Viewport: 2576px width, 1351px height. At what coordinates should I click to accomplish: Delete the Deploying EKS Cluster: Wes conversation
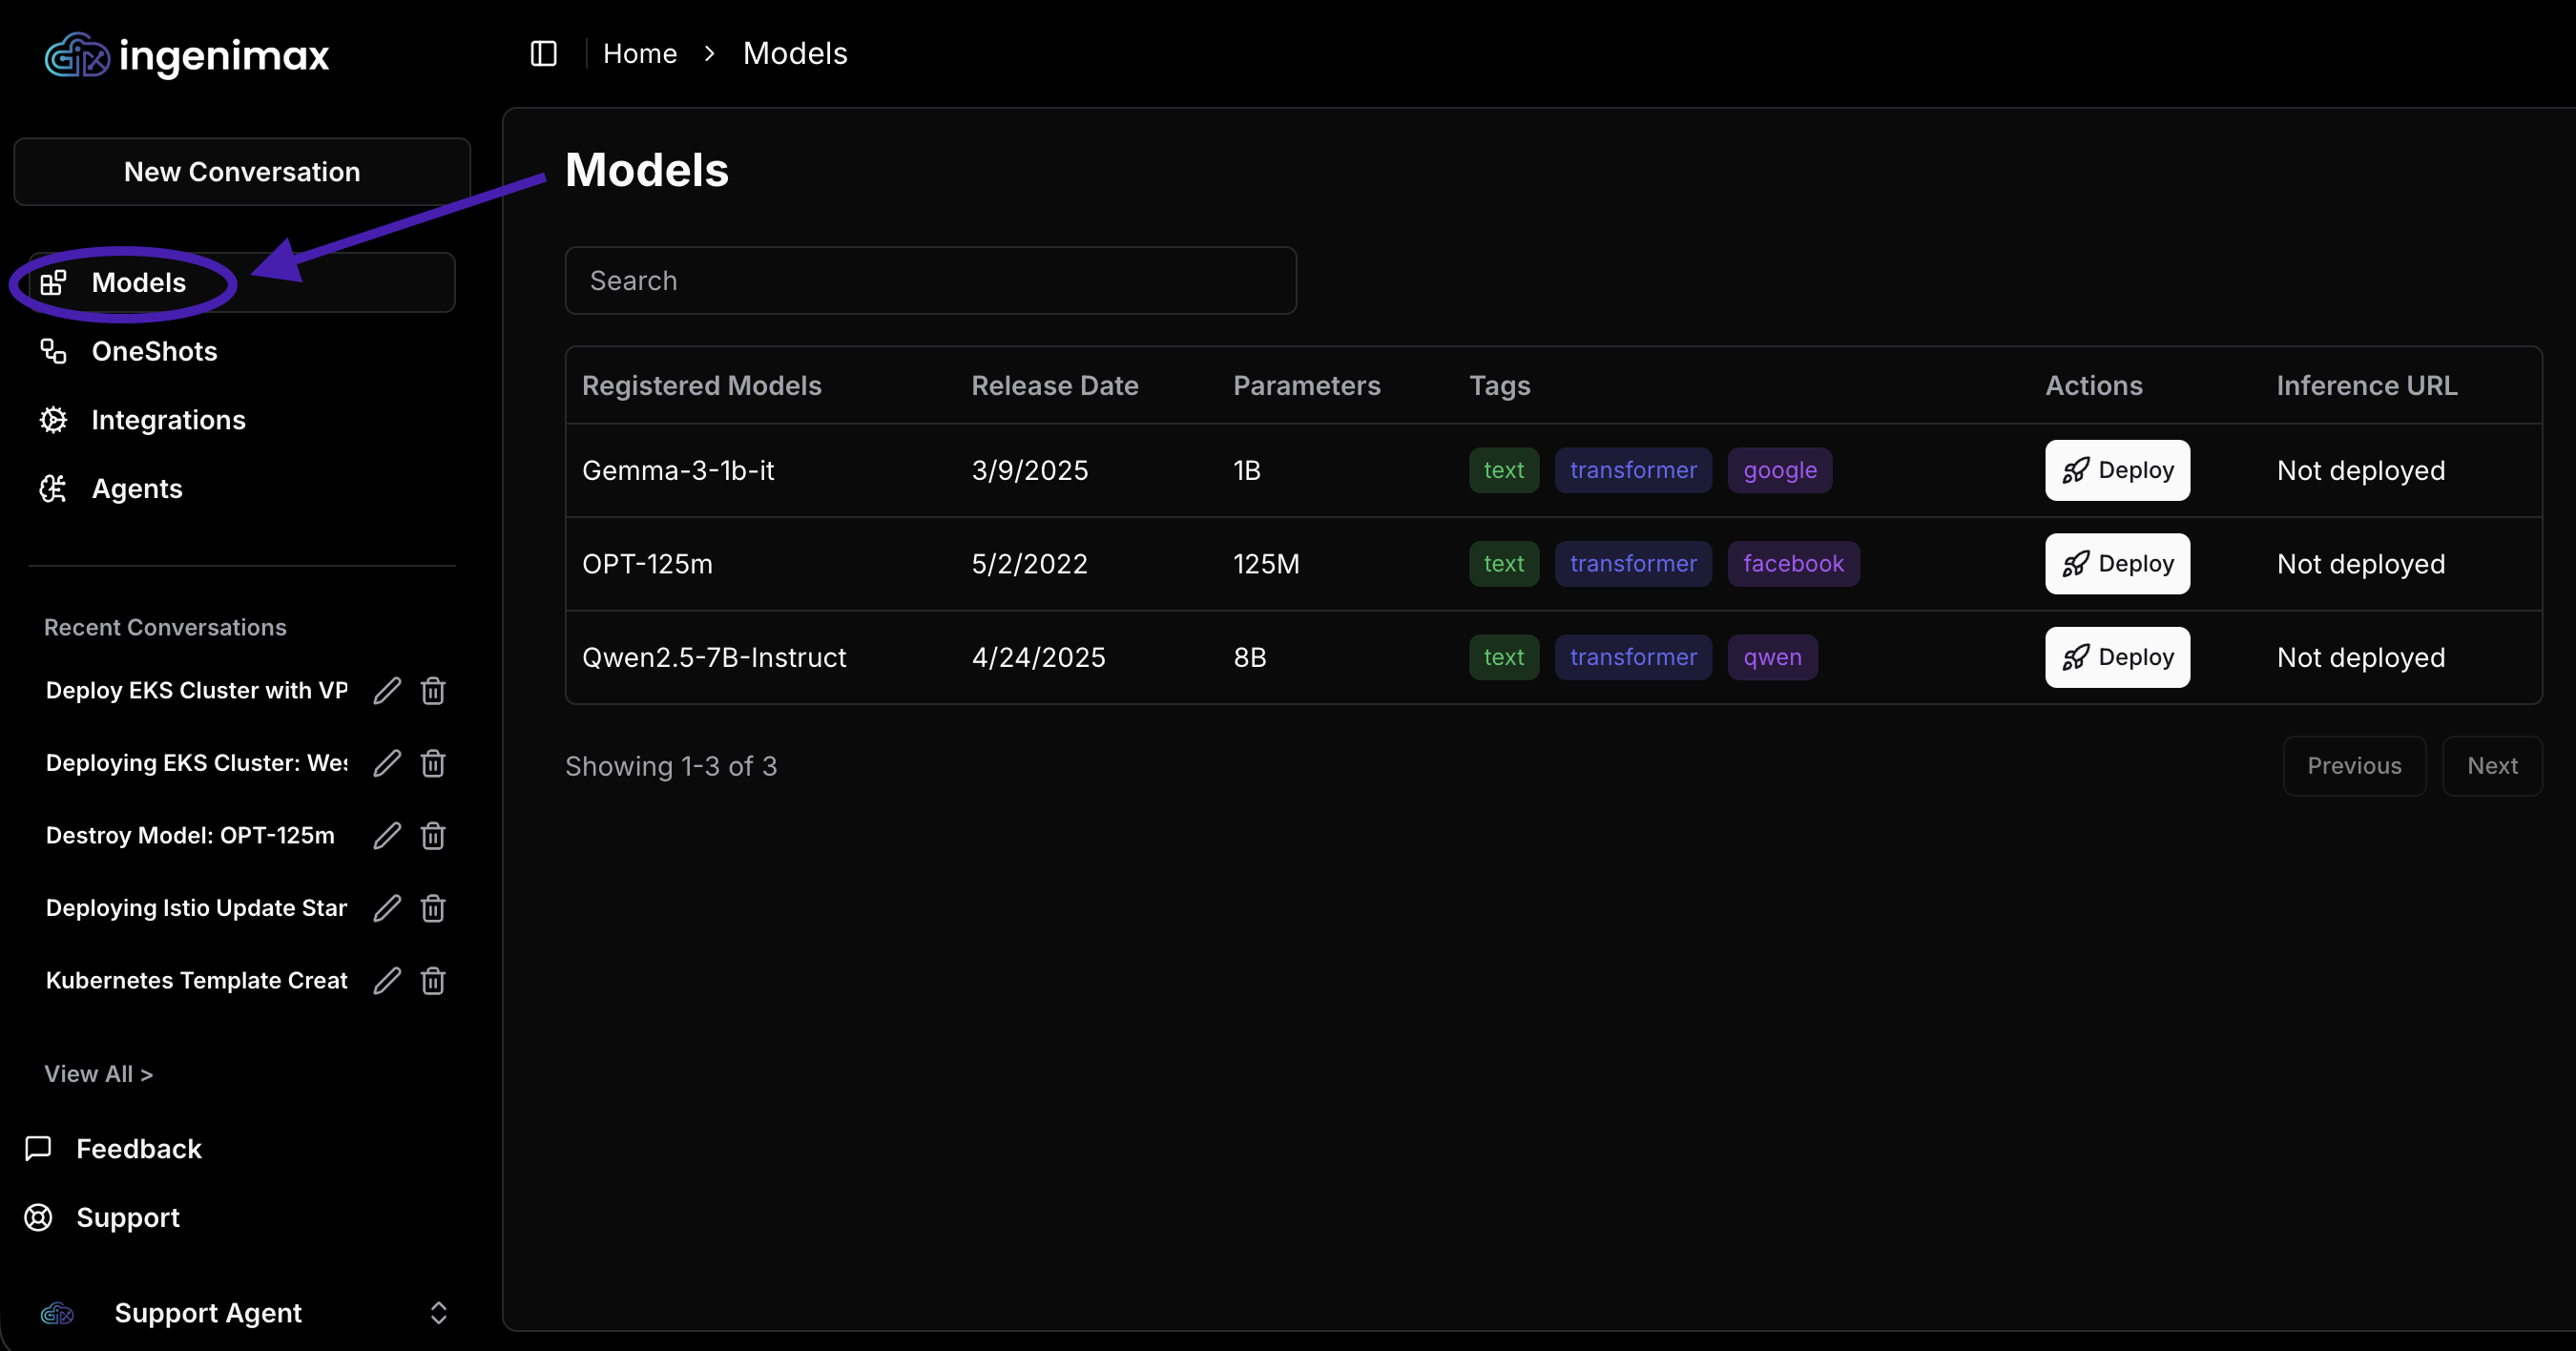[x=433, y=763]
